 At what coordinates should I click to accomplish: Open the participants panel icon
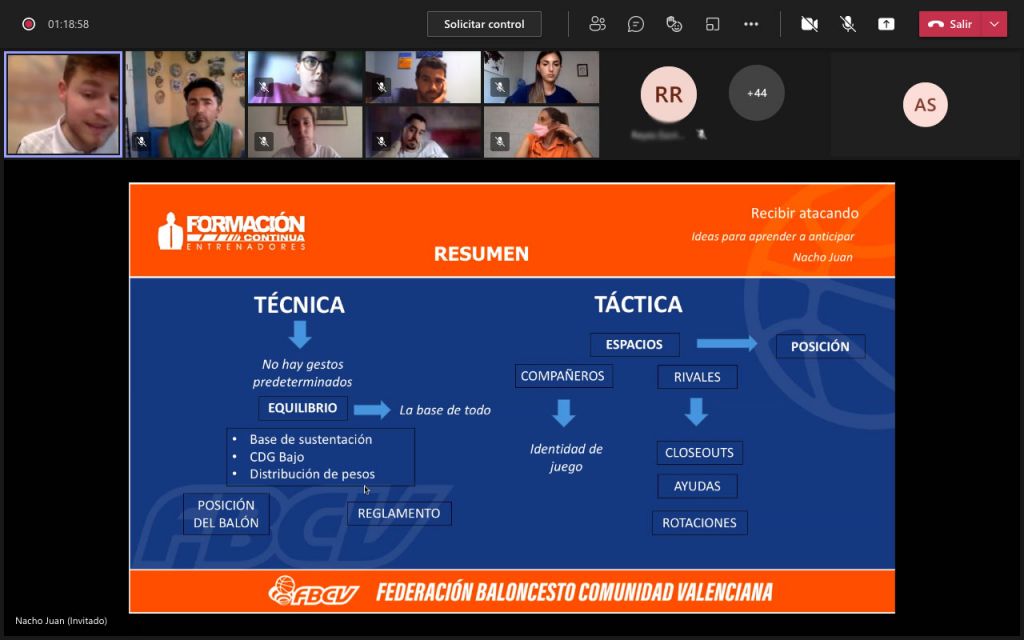click(x=597, y=24)
